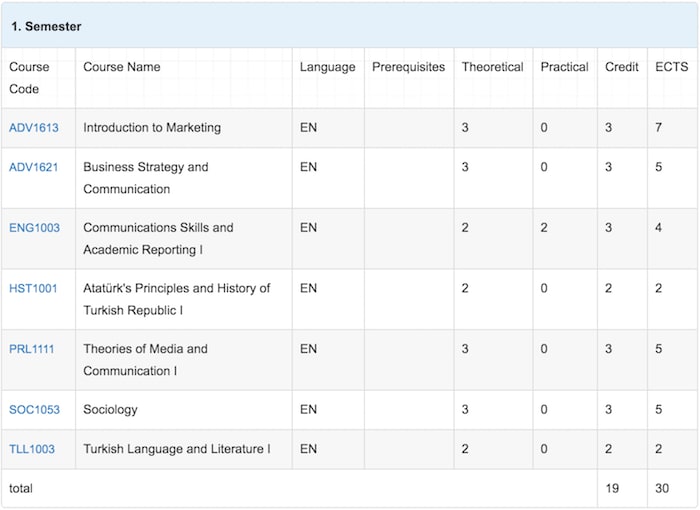The image size is (700, 510).
Task: Click the total credit value 19
Action: click(x=612, y=488)
